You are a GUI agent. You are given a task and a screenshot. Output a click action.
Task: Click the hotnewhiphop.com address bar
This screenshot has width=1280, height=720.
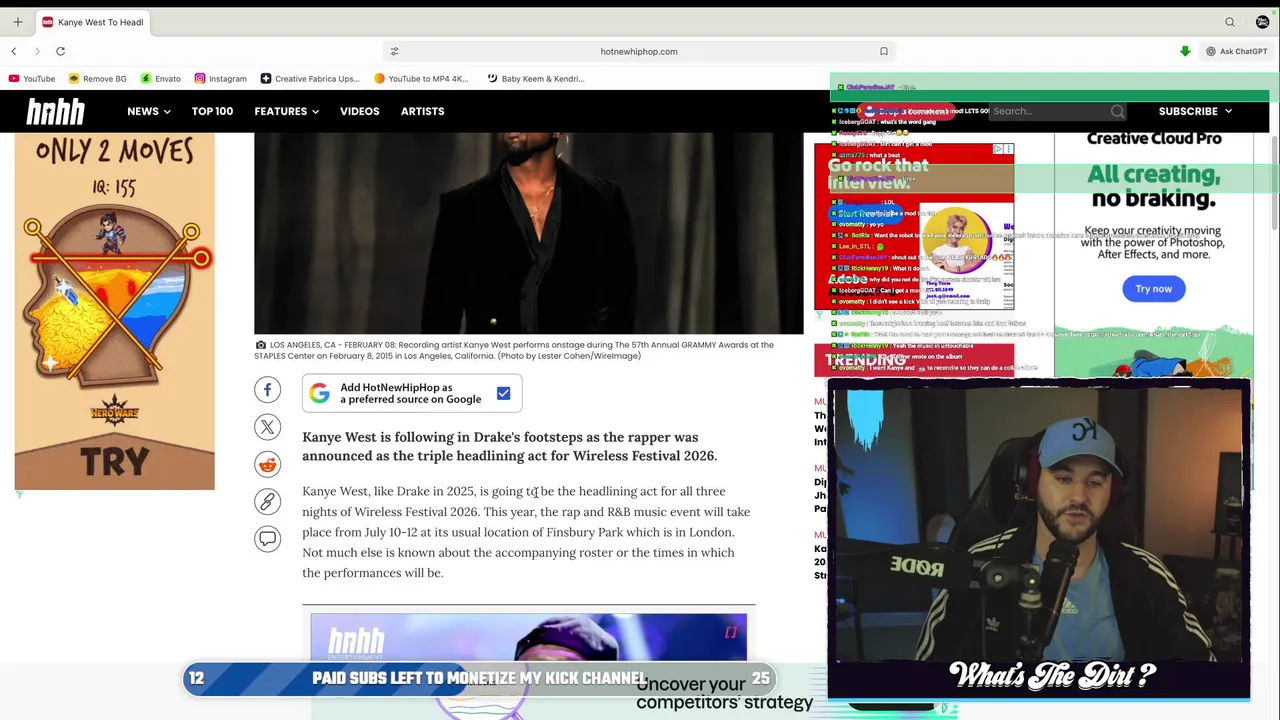(639, 51)
